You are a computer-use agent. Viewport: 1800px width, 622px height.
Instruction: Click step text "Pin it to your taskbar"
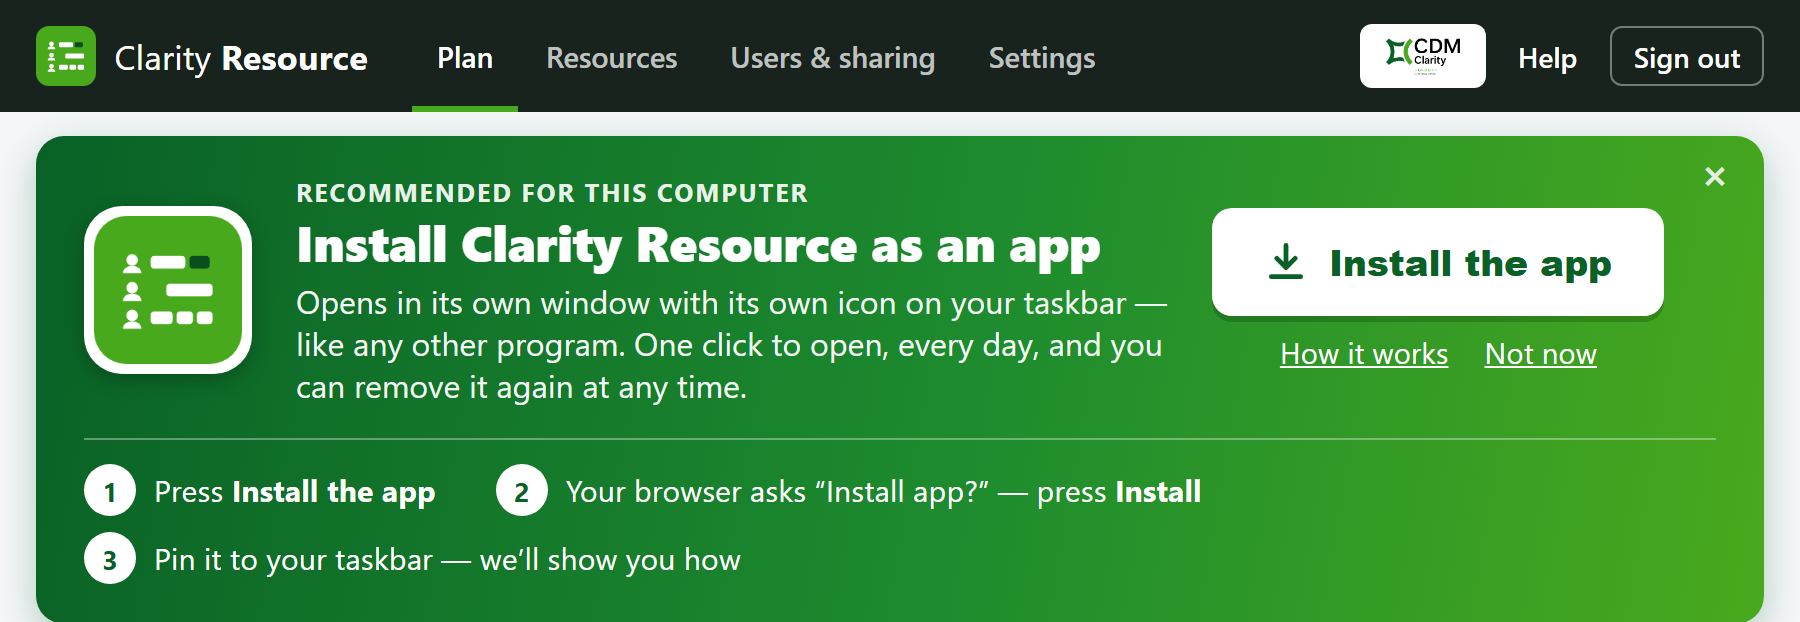click(447, 560)
